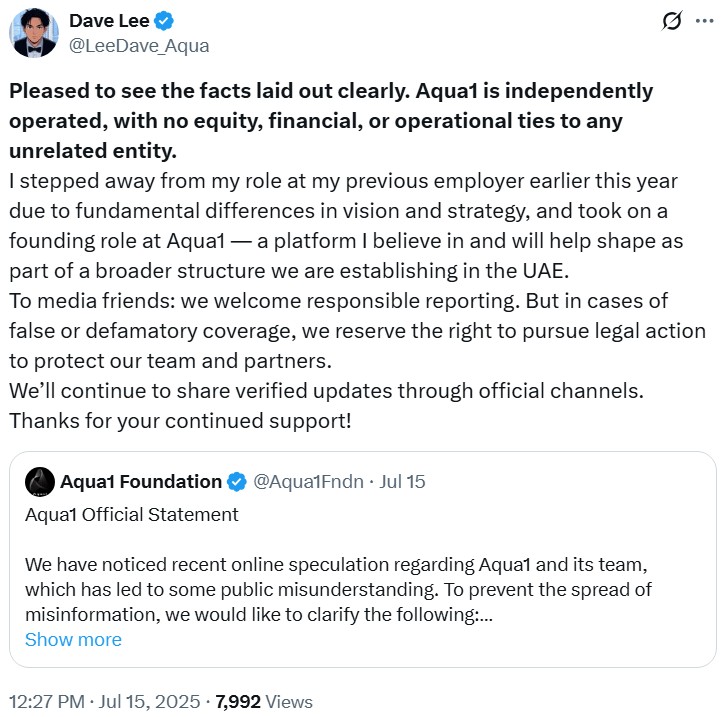Go to the @Aqua1Fndn handle

click(x=308, y=481)
